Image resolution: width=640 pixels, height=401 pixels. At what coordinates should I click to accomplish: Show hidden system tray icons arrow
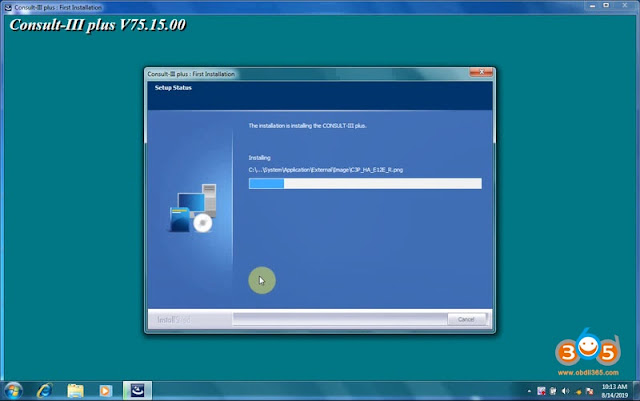click(x=529, y=391)
